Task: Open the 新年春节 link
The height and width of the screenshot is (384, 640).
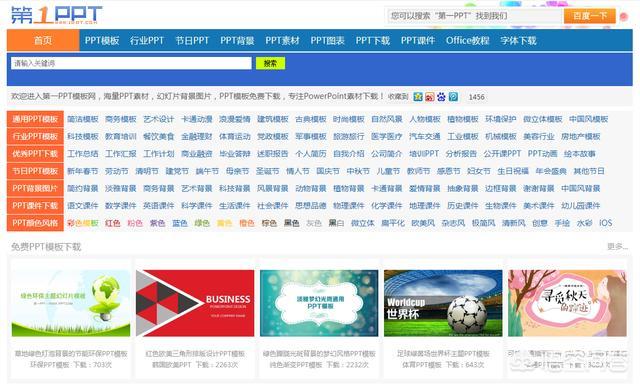Action: click(x=83, y=171)
